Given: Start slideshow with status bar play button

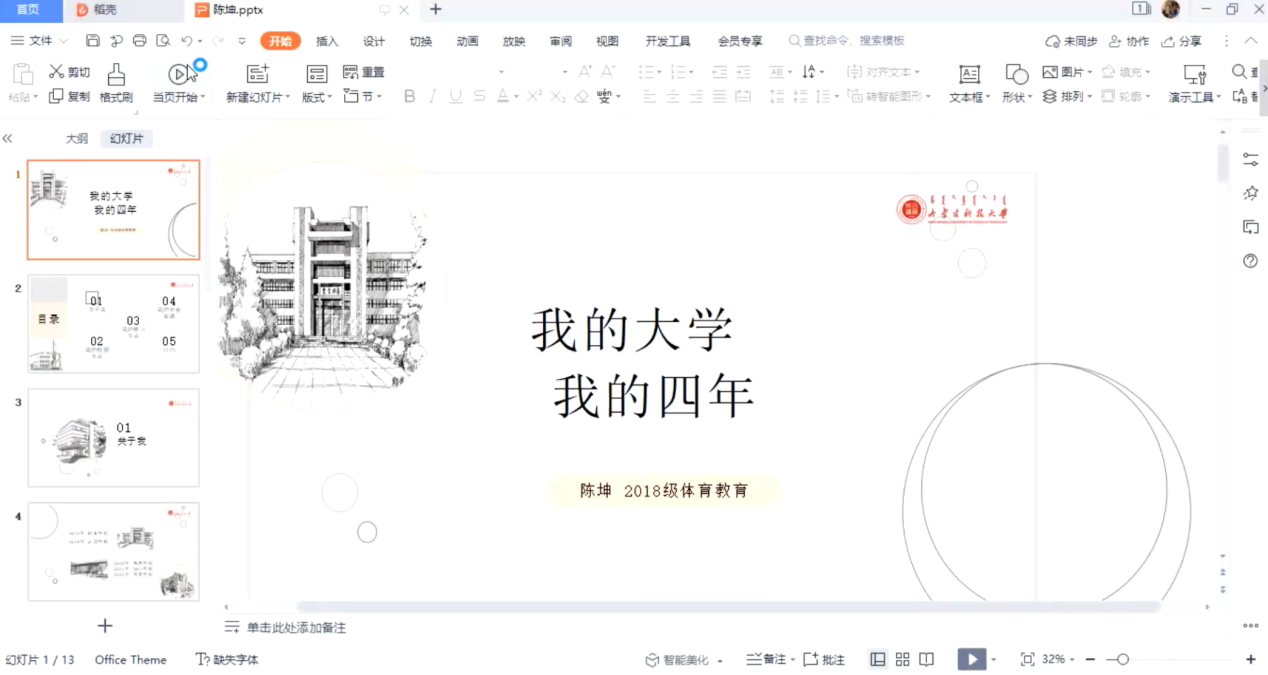Looking at the screenshot, I should [x=970, y=659].
